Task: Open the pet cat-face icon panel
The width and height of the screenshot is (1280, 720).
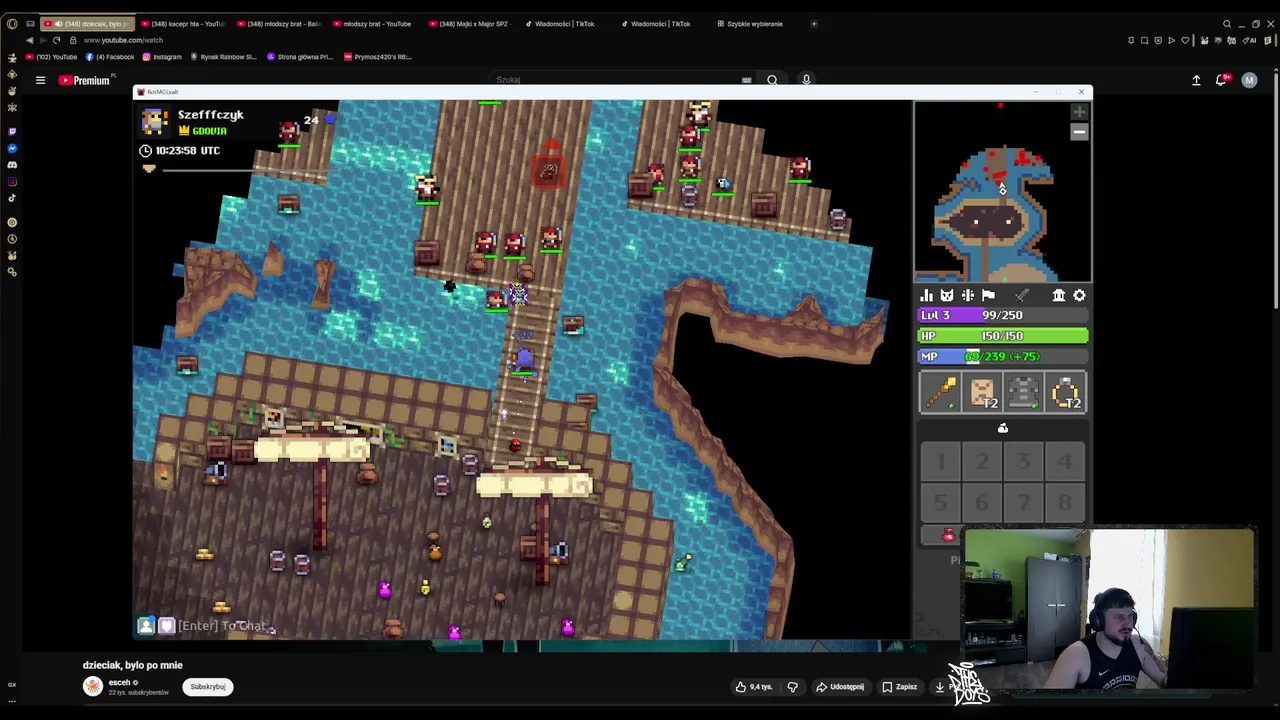Action: point(947,295)
